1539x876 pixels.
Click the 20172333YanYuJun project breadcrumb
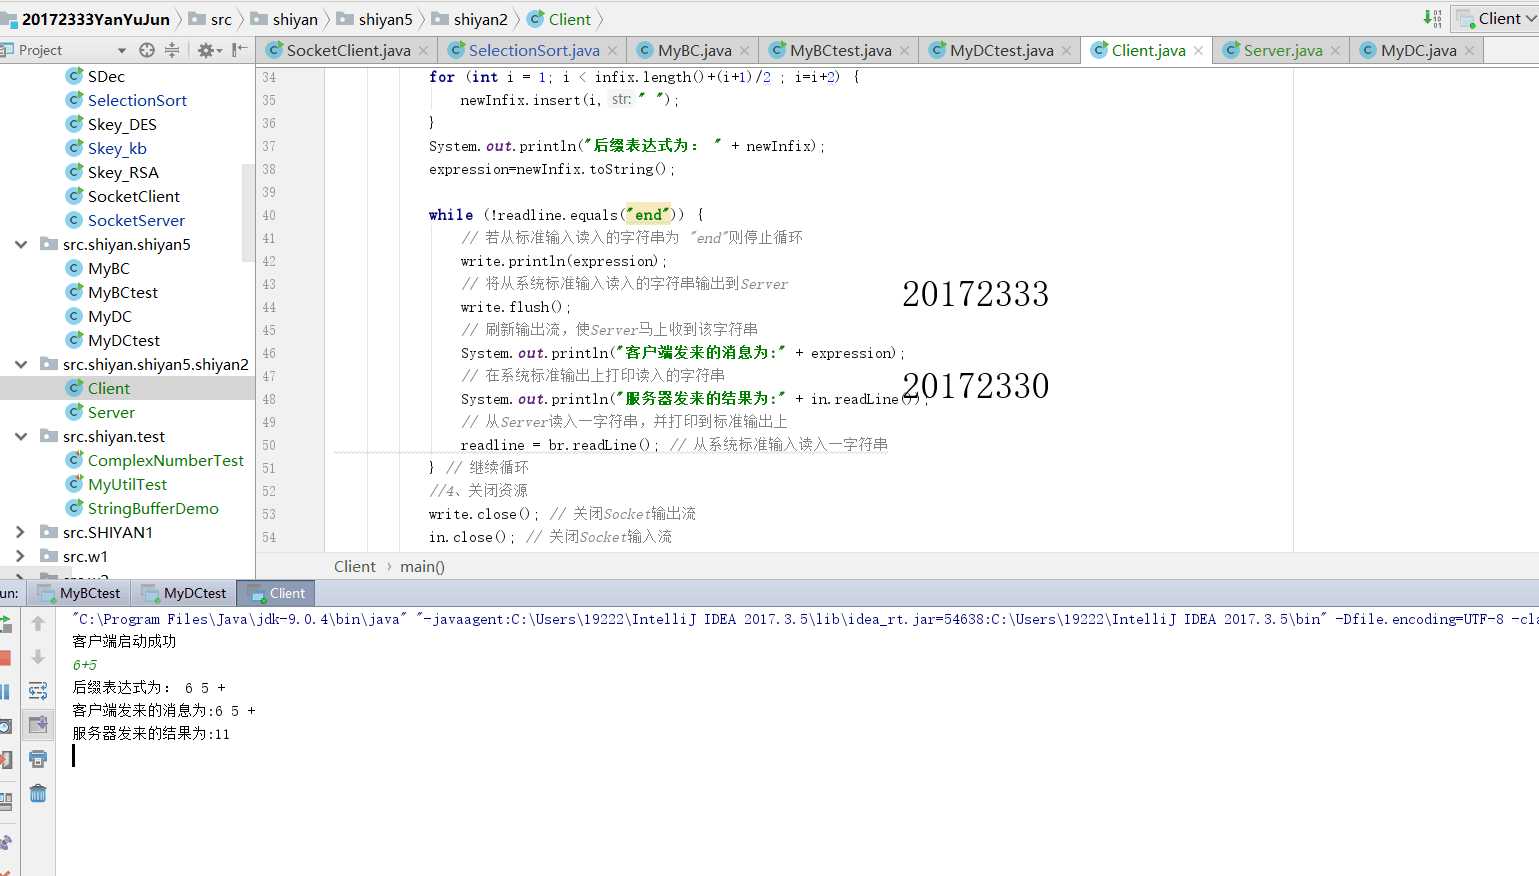[86, 19]
